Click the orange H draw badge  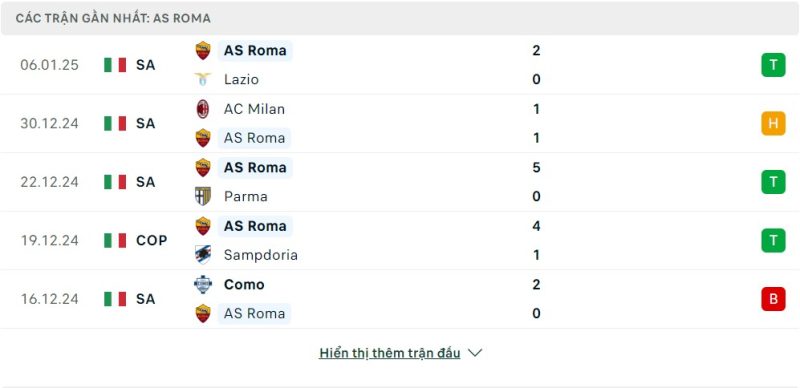click(x=773, y=124)
